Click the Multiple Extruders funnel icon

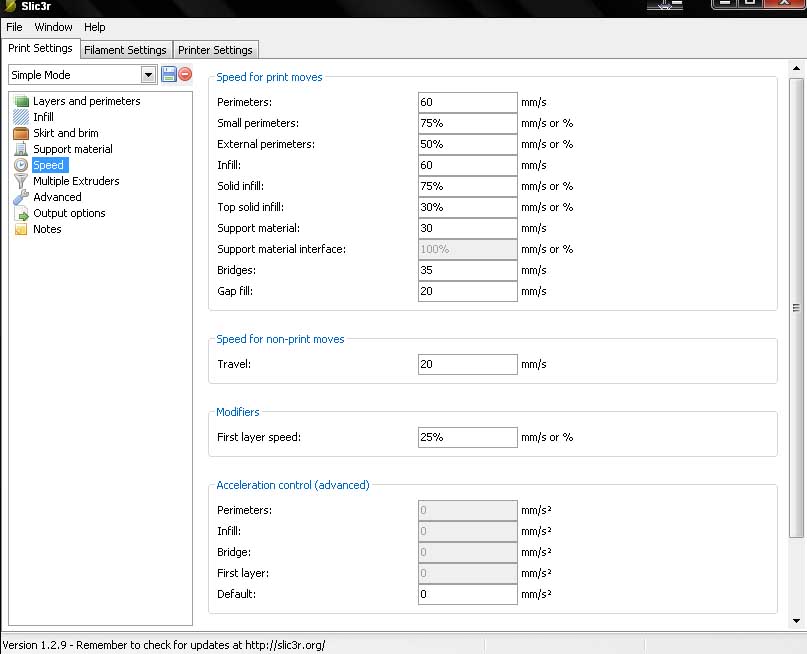pos(21,181)
